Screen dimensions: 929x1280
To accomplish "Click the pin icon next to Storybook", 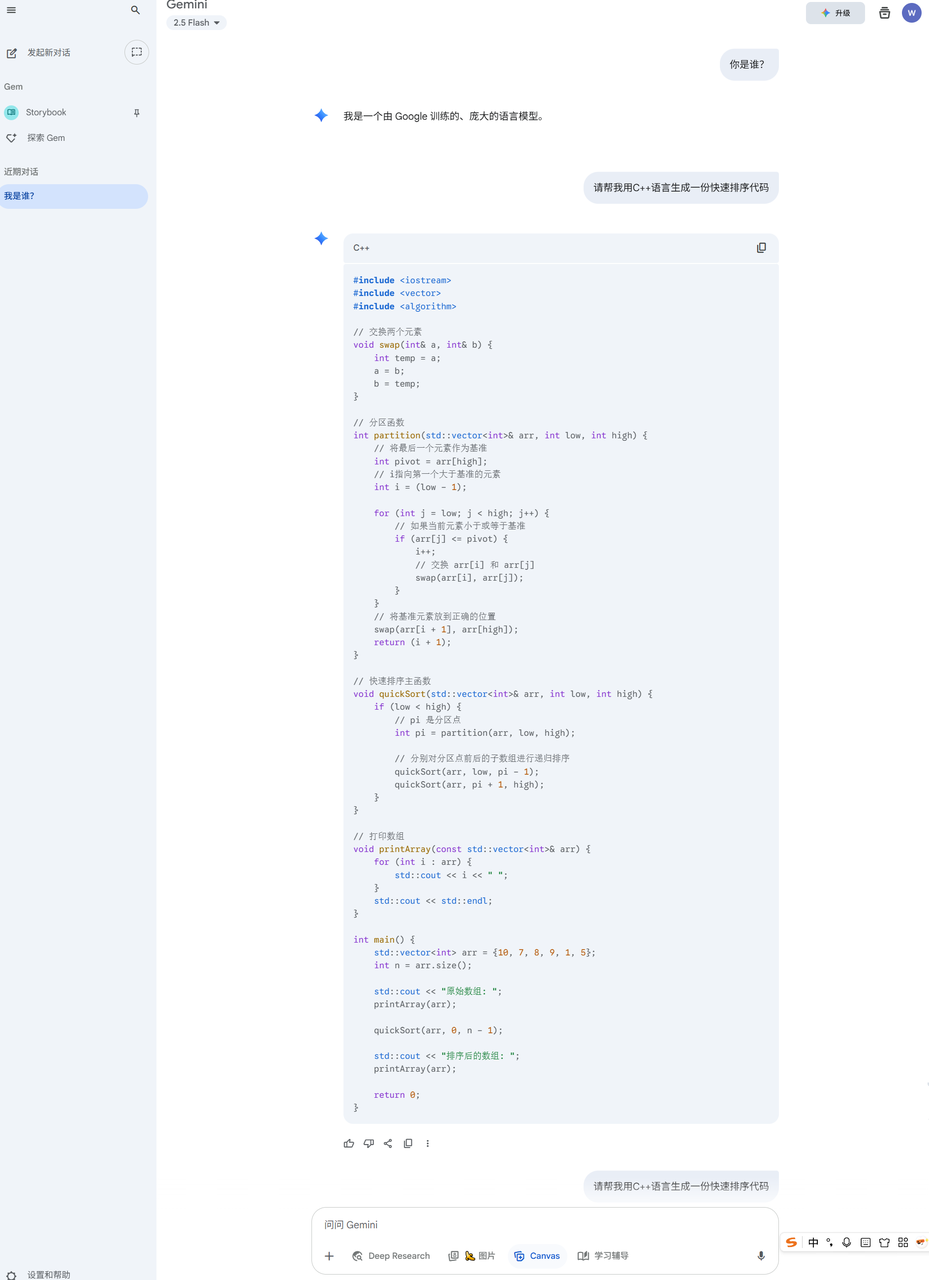I will tap(137, 113).
